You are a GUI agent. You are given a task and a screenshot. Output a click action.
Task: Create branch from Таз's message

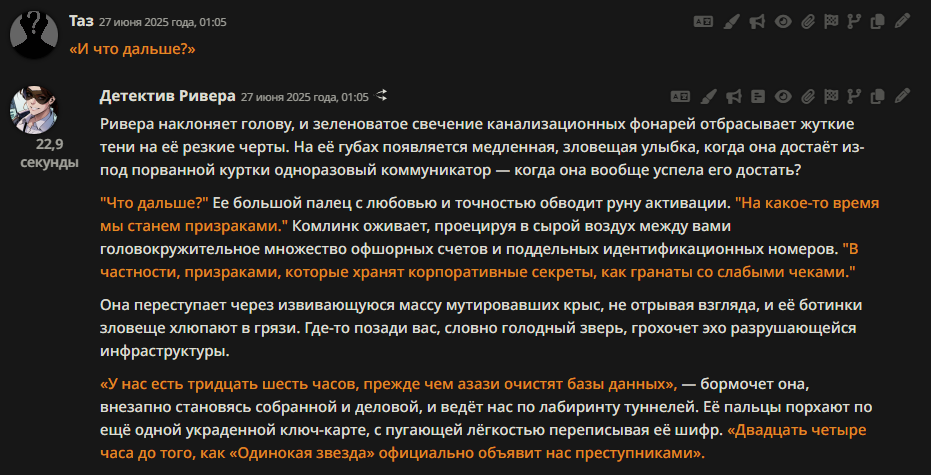[x=854, y=21]
